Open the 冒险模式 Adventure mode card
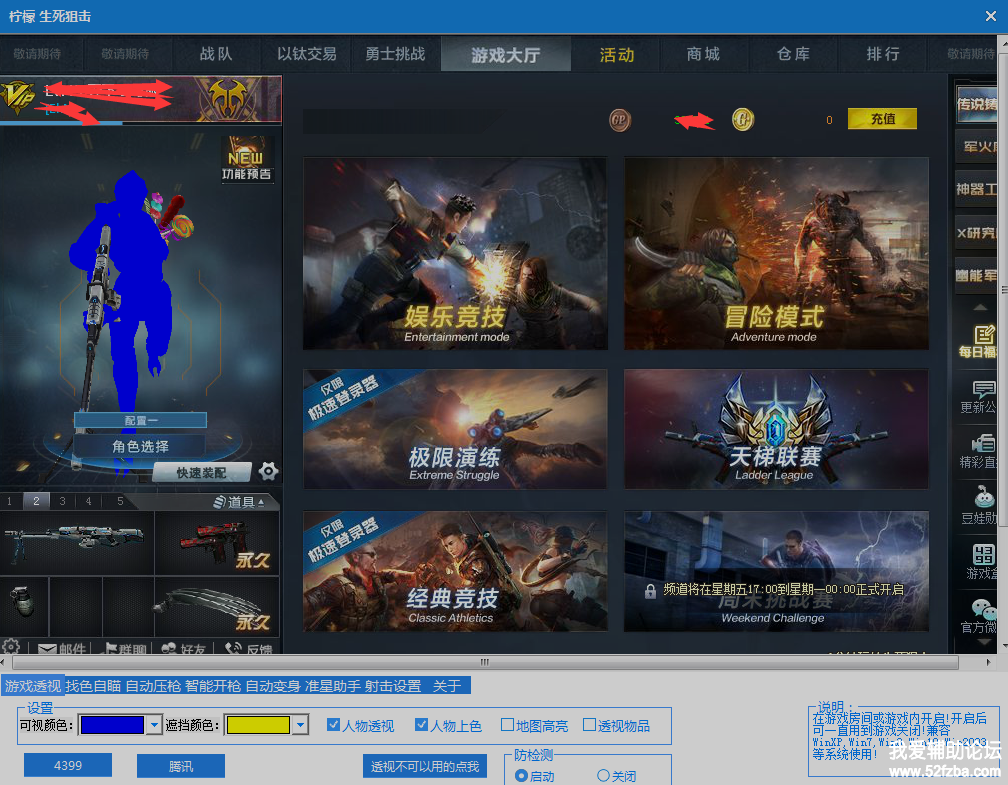1008x785 pixels. (x=777, y=253)
